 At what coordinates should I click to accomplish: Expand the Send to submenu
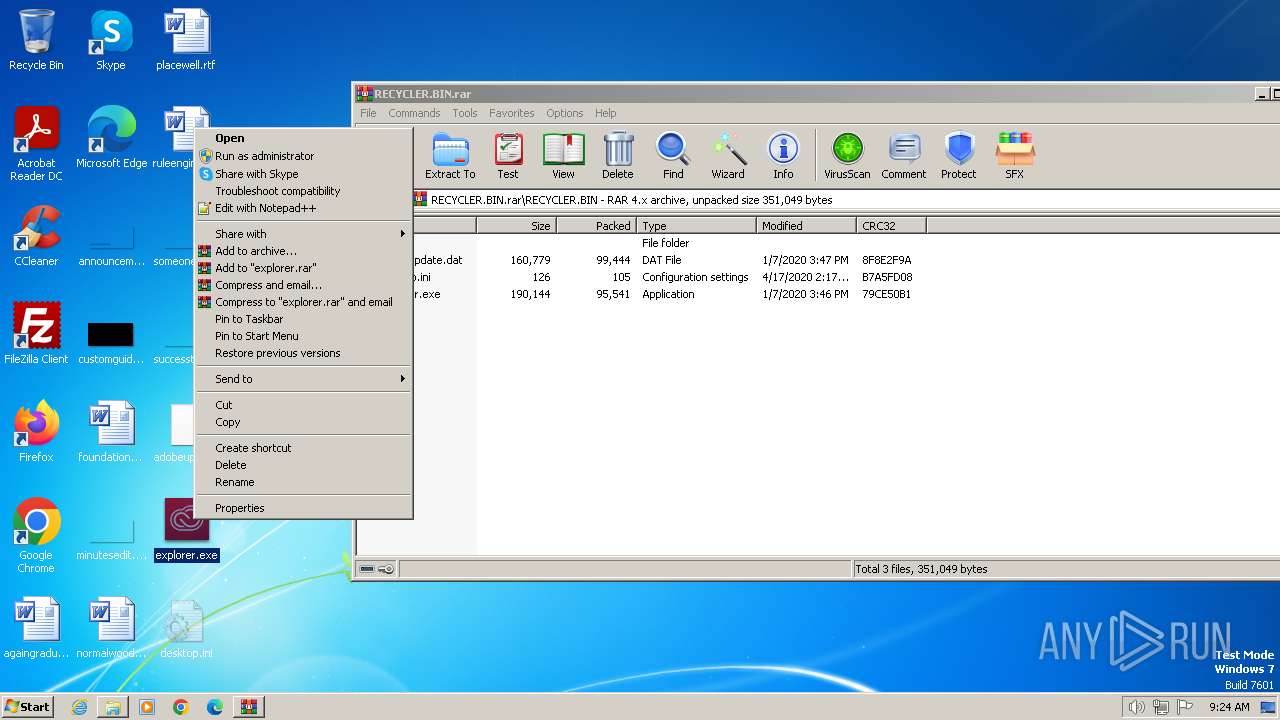303,379
